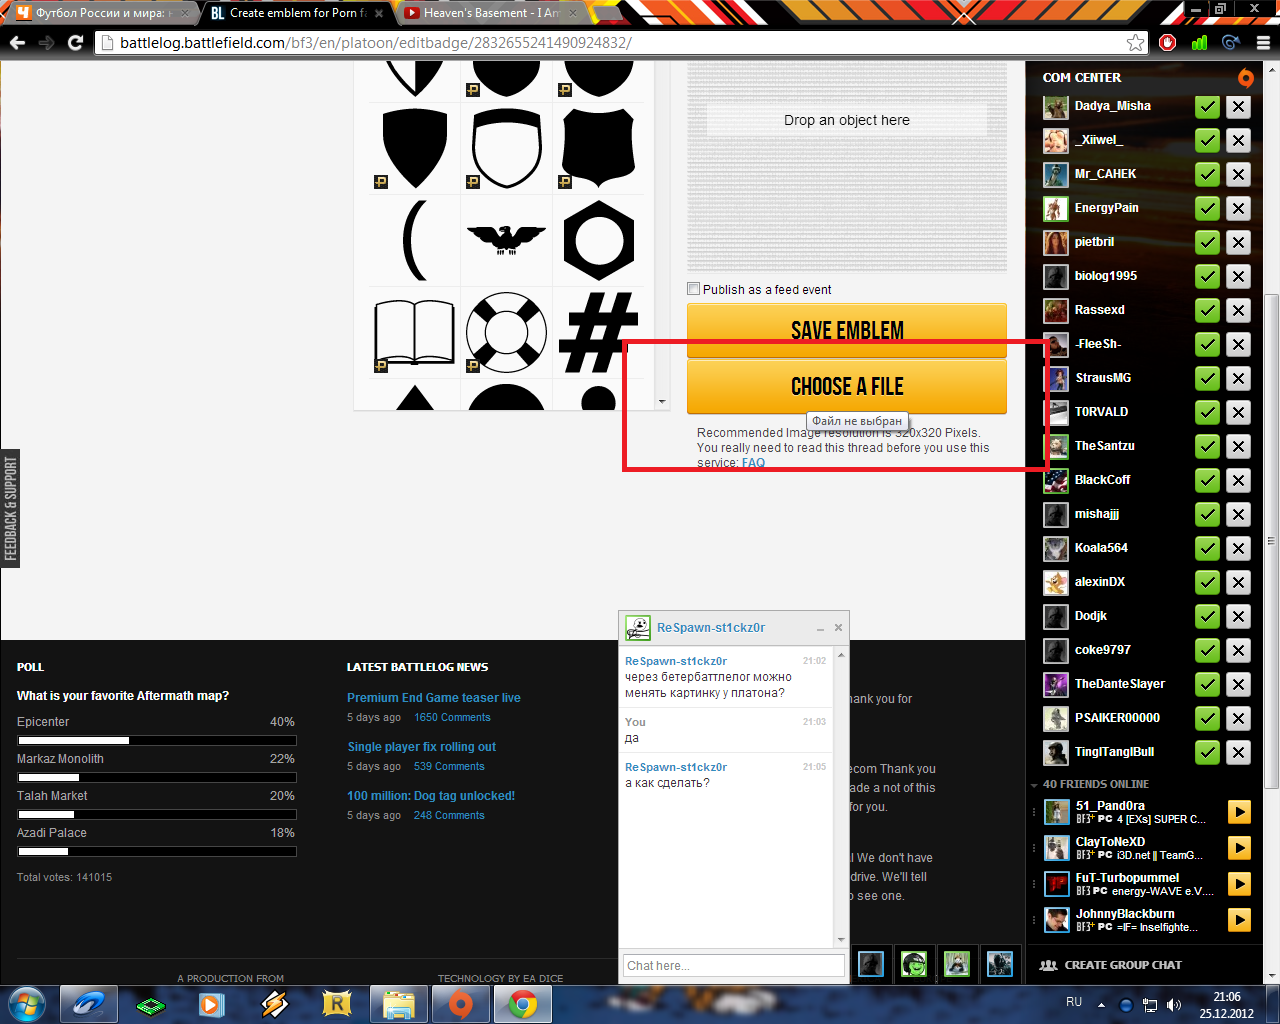This screenshot has height=1024, width=1280.
Task: Decline friend request from StrausMG
Action: pos(1239,379)
